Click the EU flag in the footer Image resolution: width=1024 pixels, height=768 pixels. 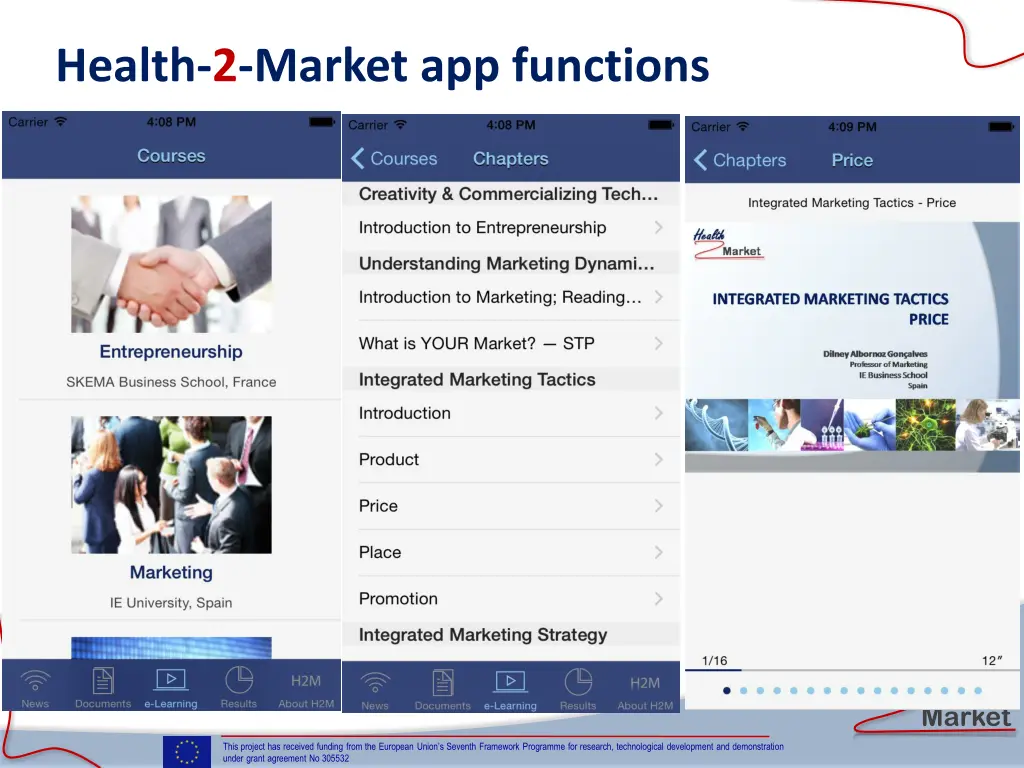(x=187, y=752)
